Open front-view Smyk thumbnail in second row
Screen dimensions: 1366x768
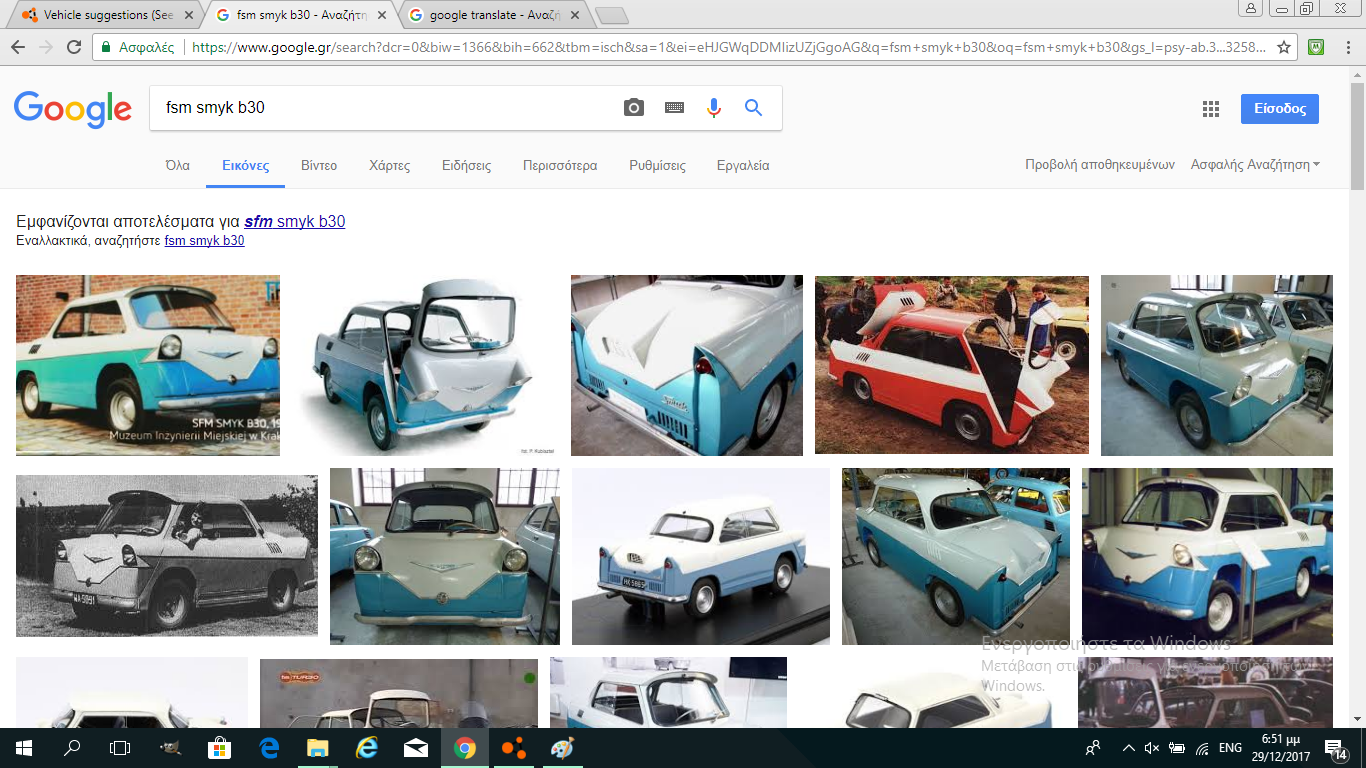(444, 556)
